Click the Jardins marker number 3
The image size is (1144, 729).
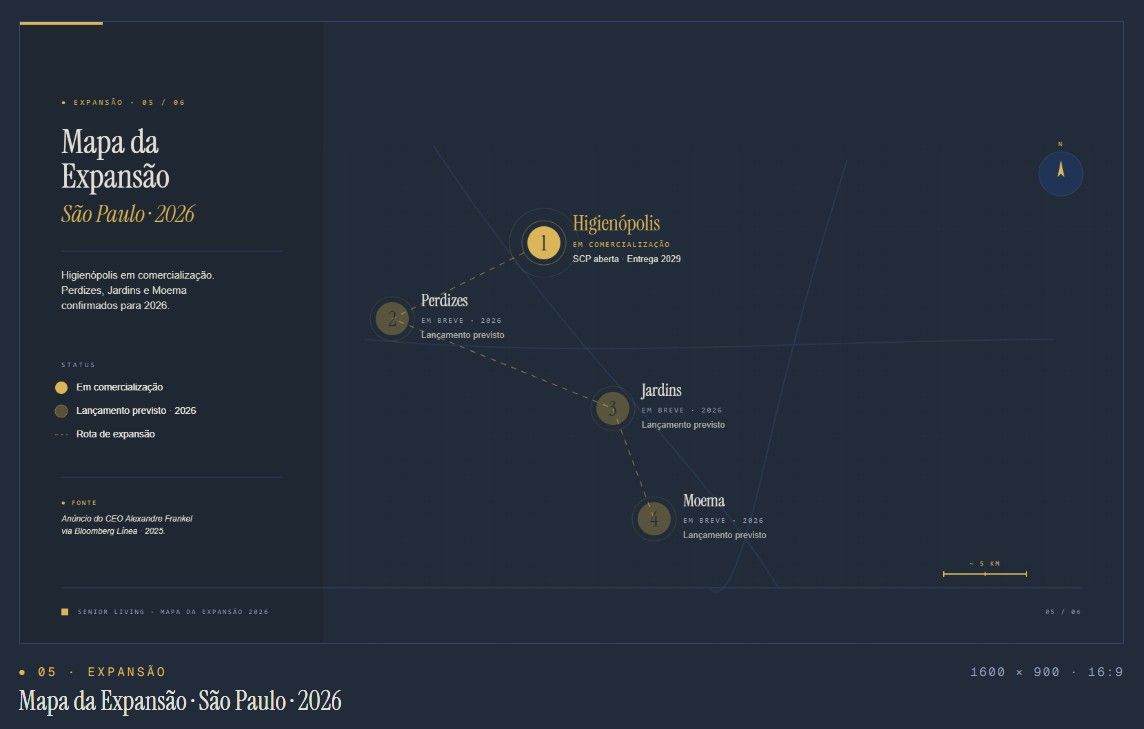click(612, 409)
